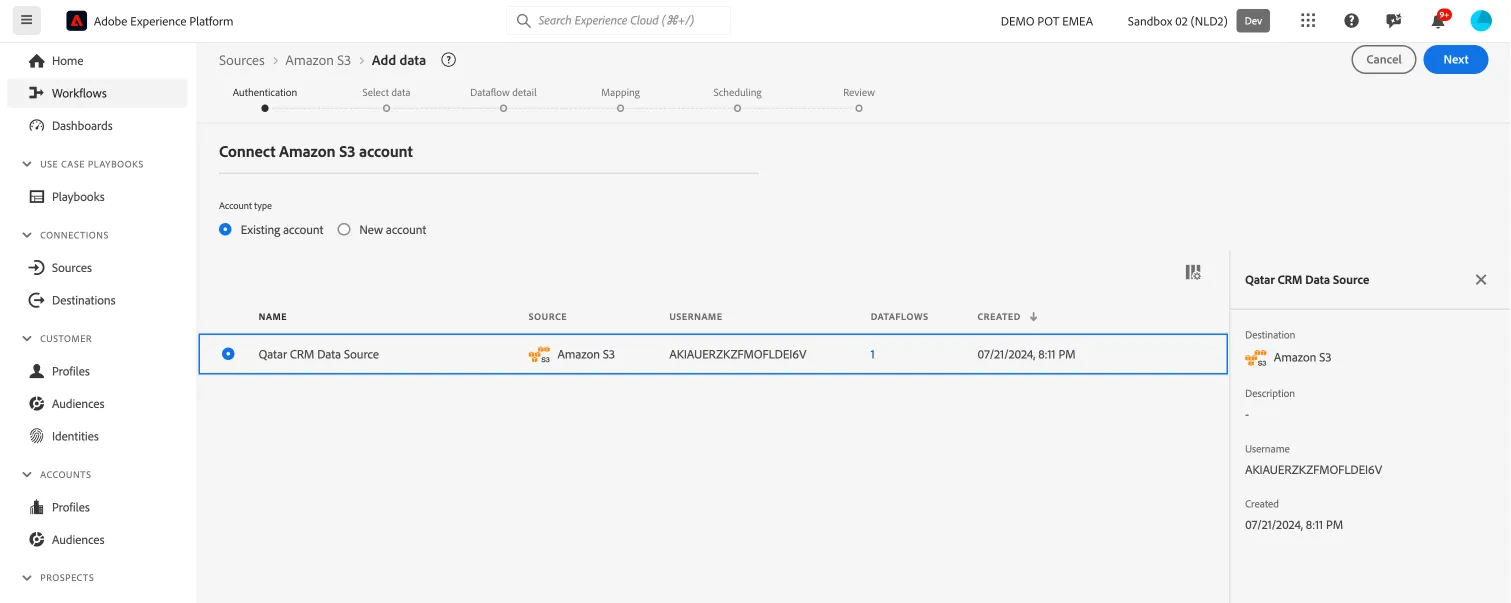Open the feedback chat icon

click(1394, 21)
